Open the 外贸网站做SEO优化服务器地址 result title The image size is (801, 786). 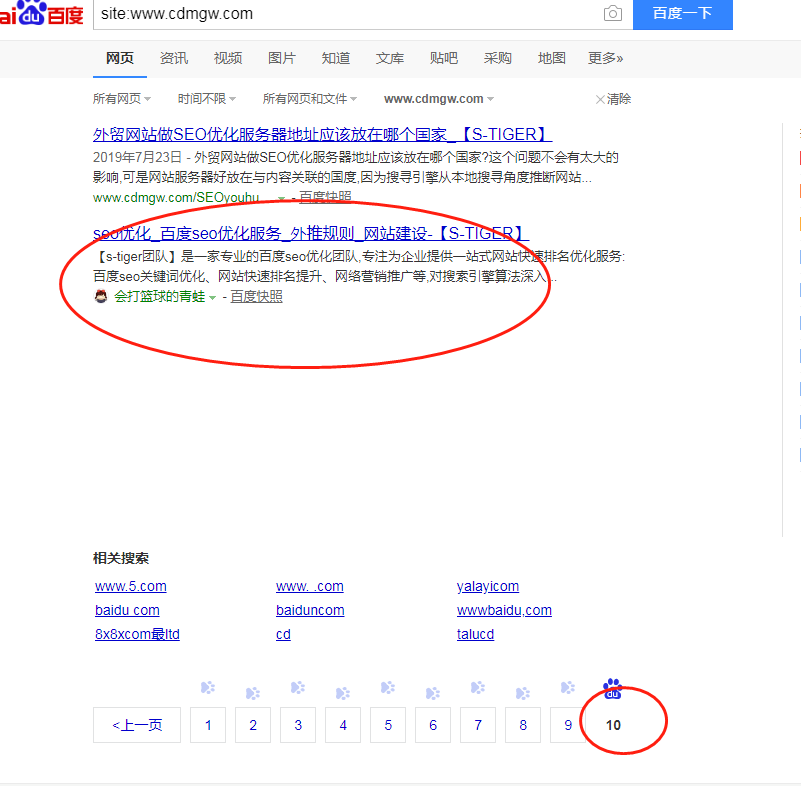click(x=322, y=134)
